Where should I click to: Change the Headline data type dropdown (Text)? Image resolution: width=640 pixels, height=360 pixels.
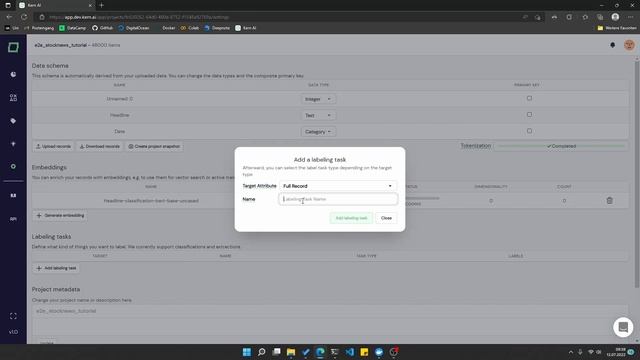tap(318, 116)
